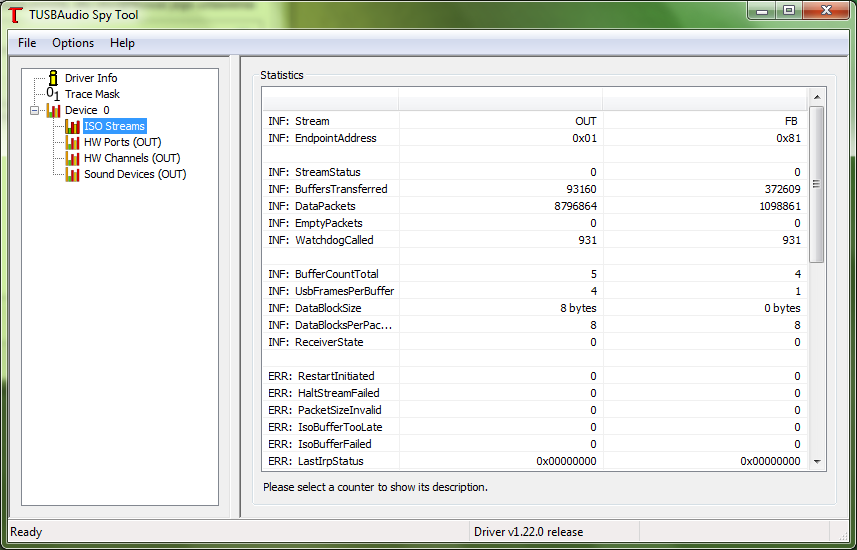Screen dimensions: 857x550
Task: Click the HW Channels (OUT) icon
Action: point(72,158)
